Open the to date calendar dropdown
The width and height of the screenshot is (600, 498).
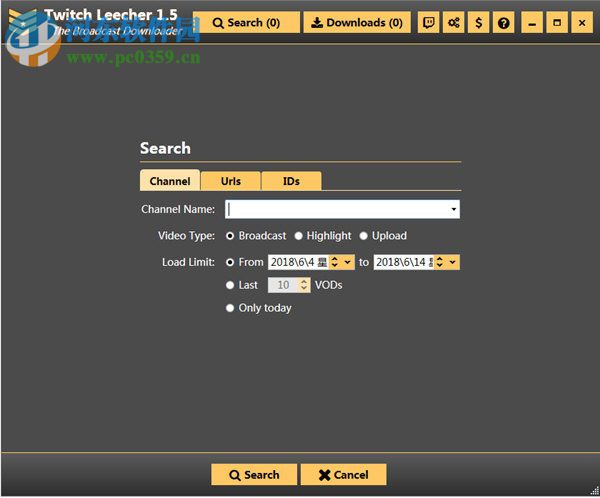(x=453, y=262)
